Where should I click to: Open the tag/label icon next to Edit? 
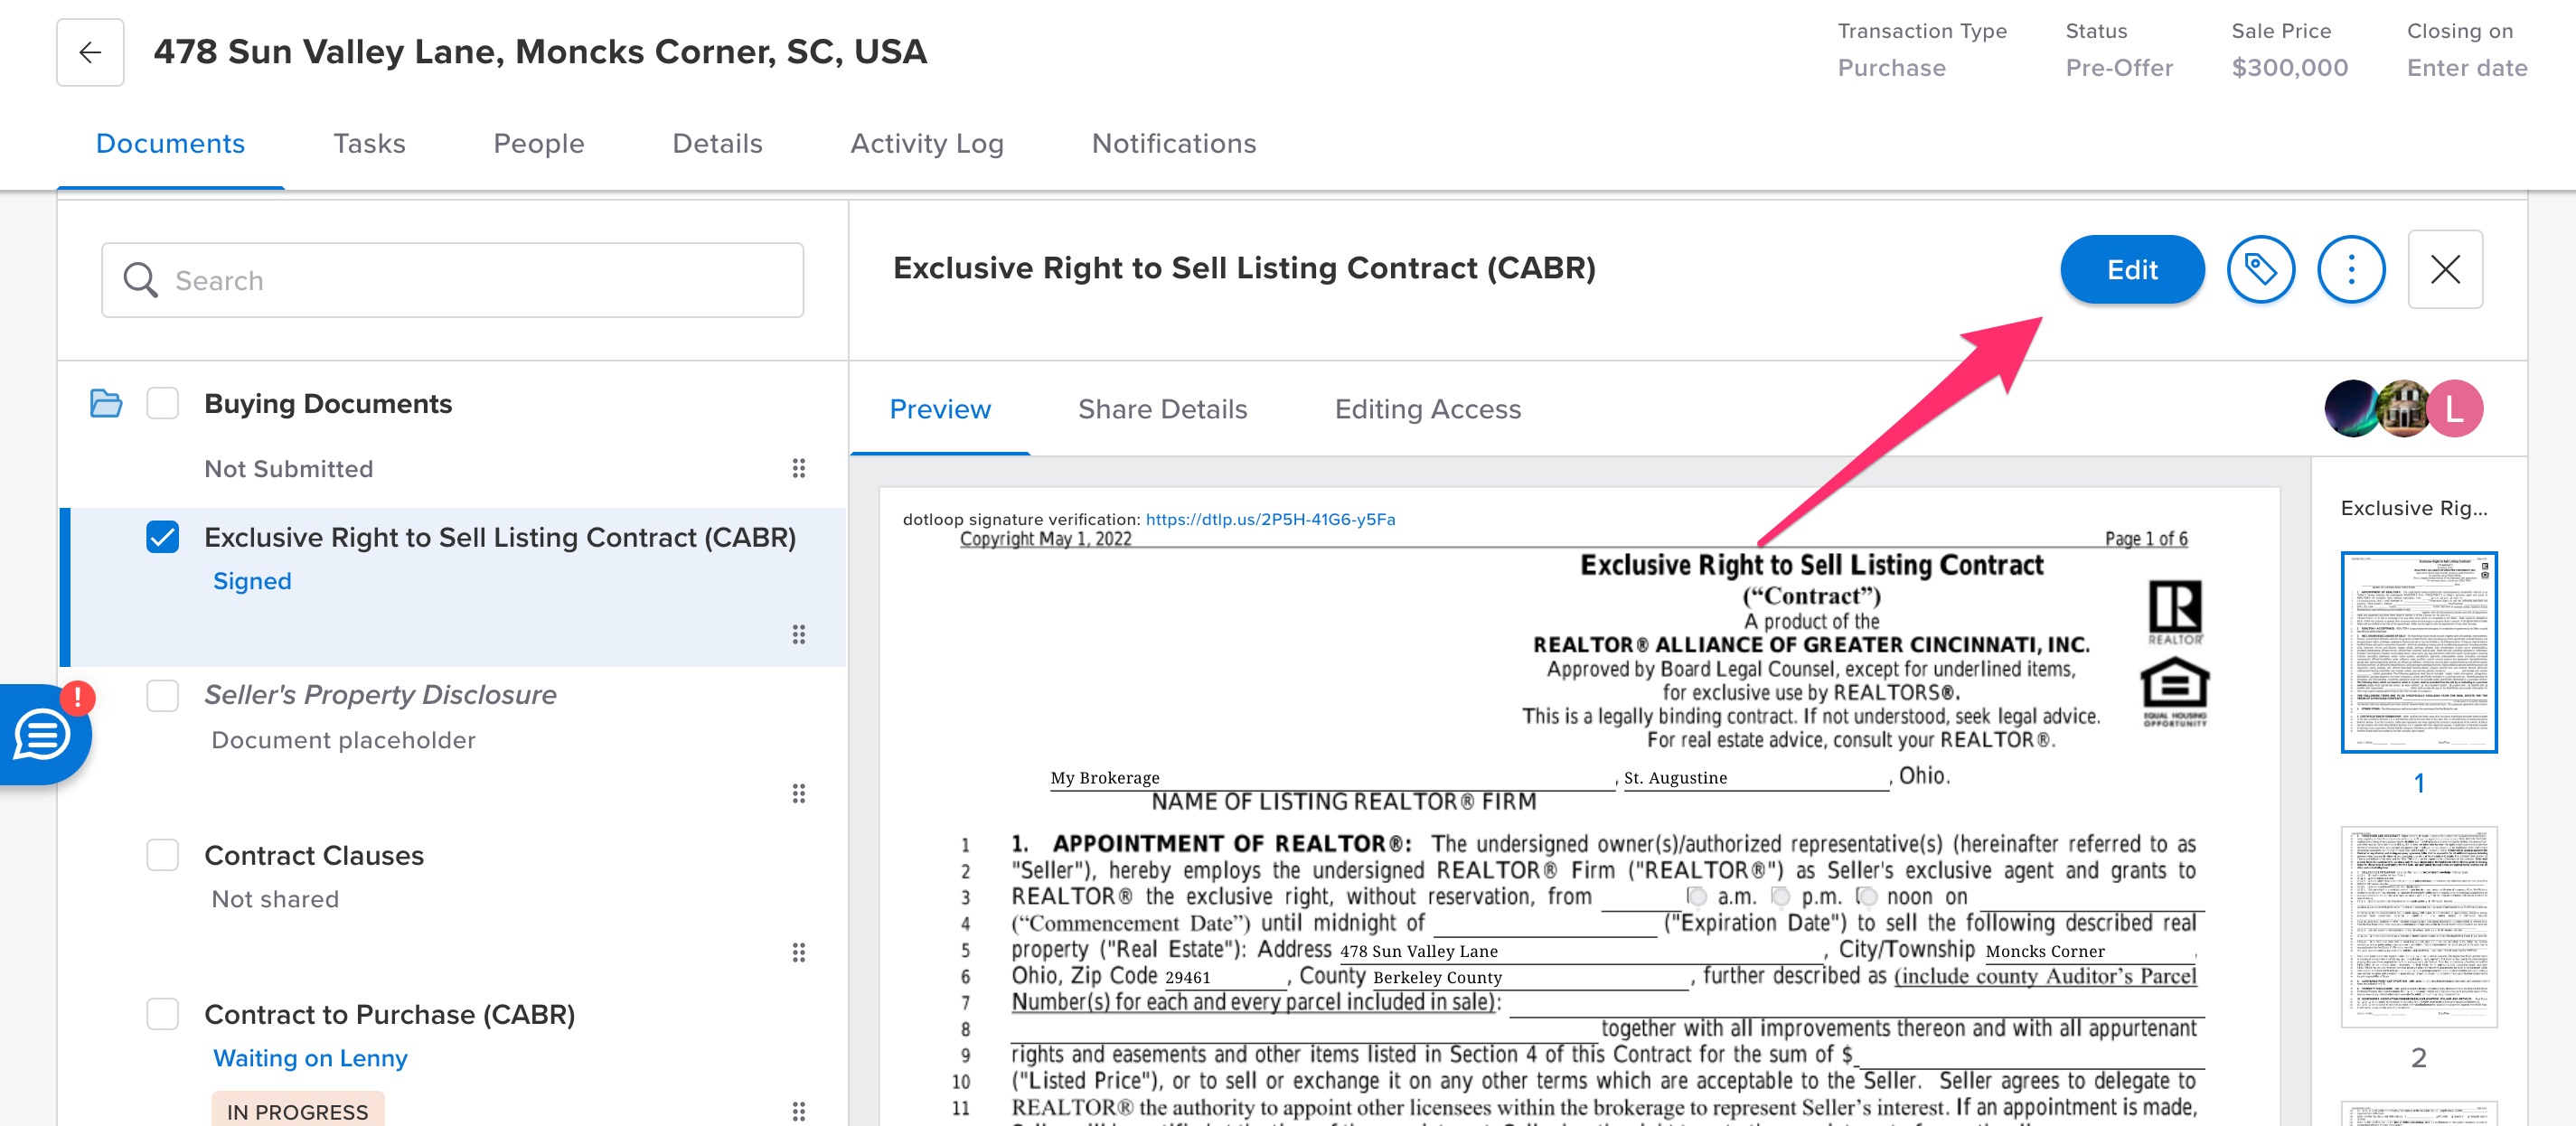(x=2261, y=269)
